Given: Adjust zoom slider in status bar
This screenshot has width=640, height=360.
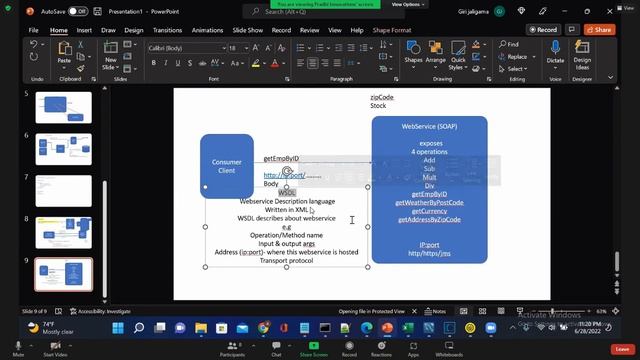Looking at the screenshot, I should [x=552, y=311].
